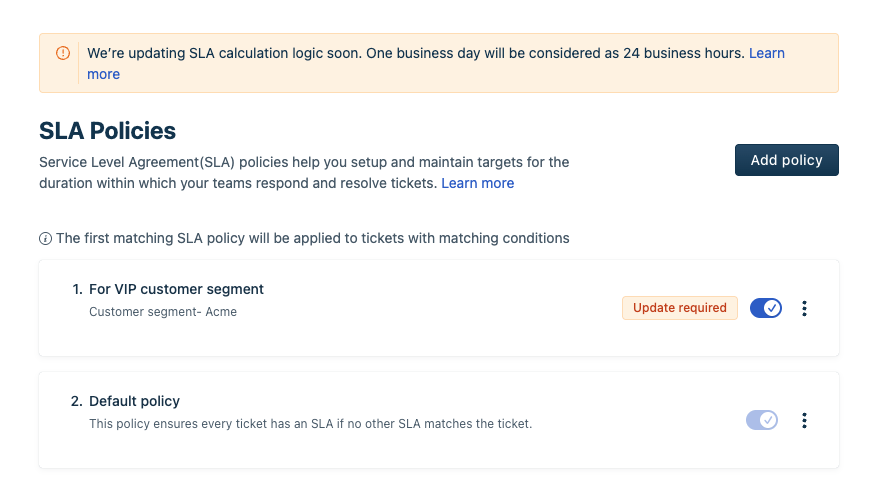Open the Default policy title
Screen dimensions: 886x499
(134, 401)
